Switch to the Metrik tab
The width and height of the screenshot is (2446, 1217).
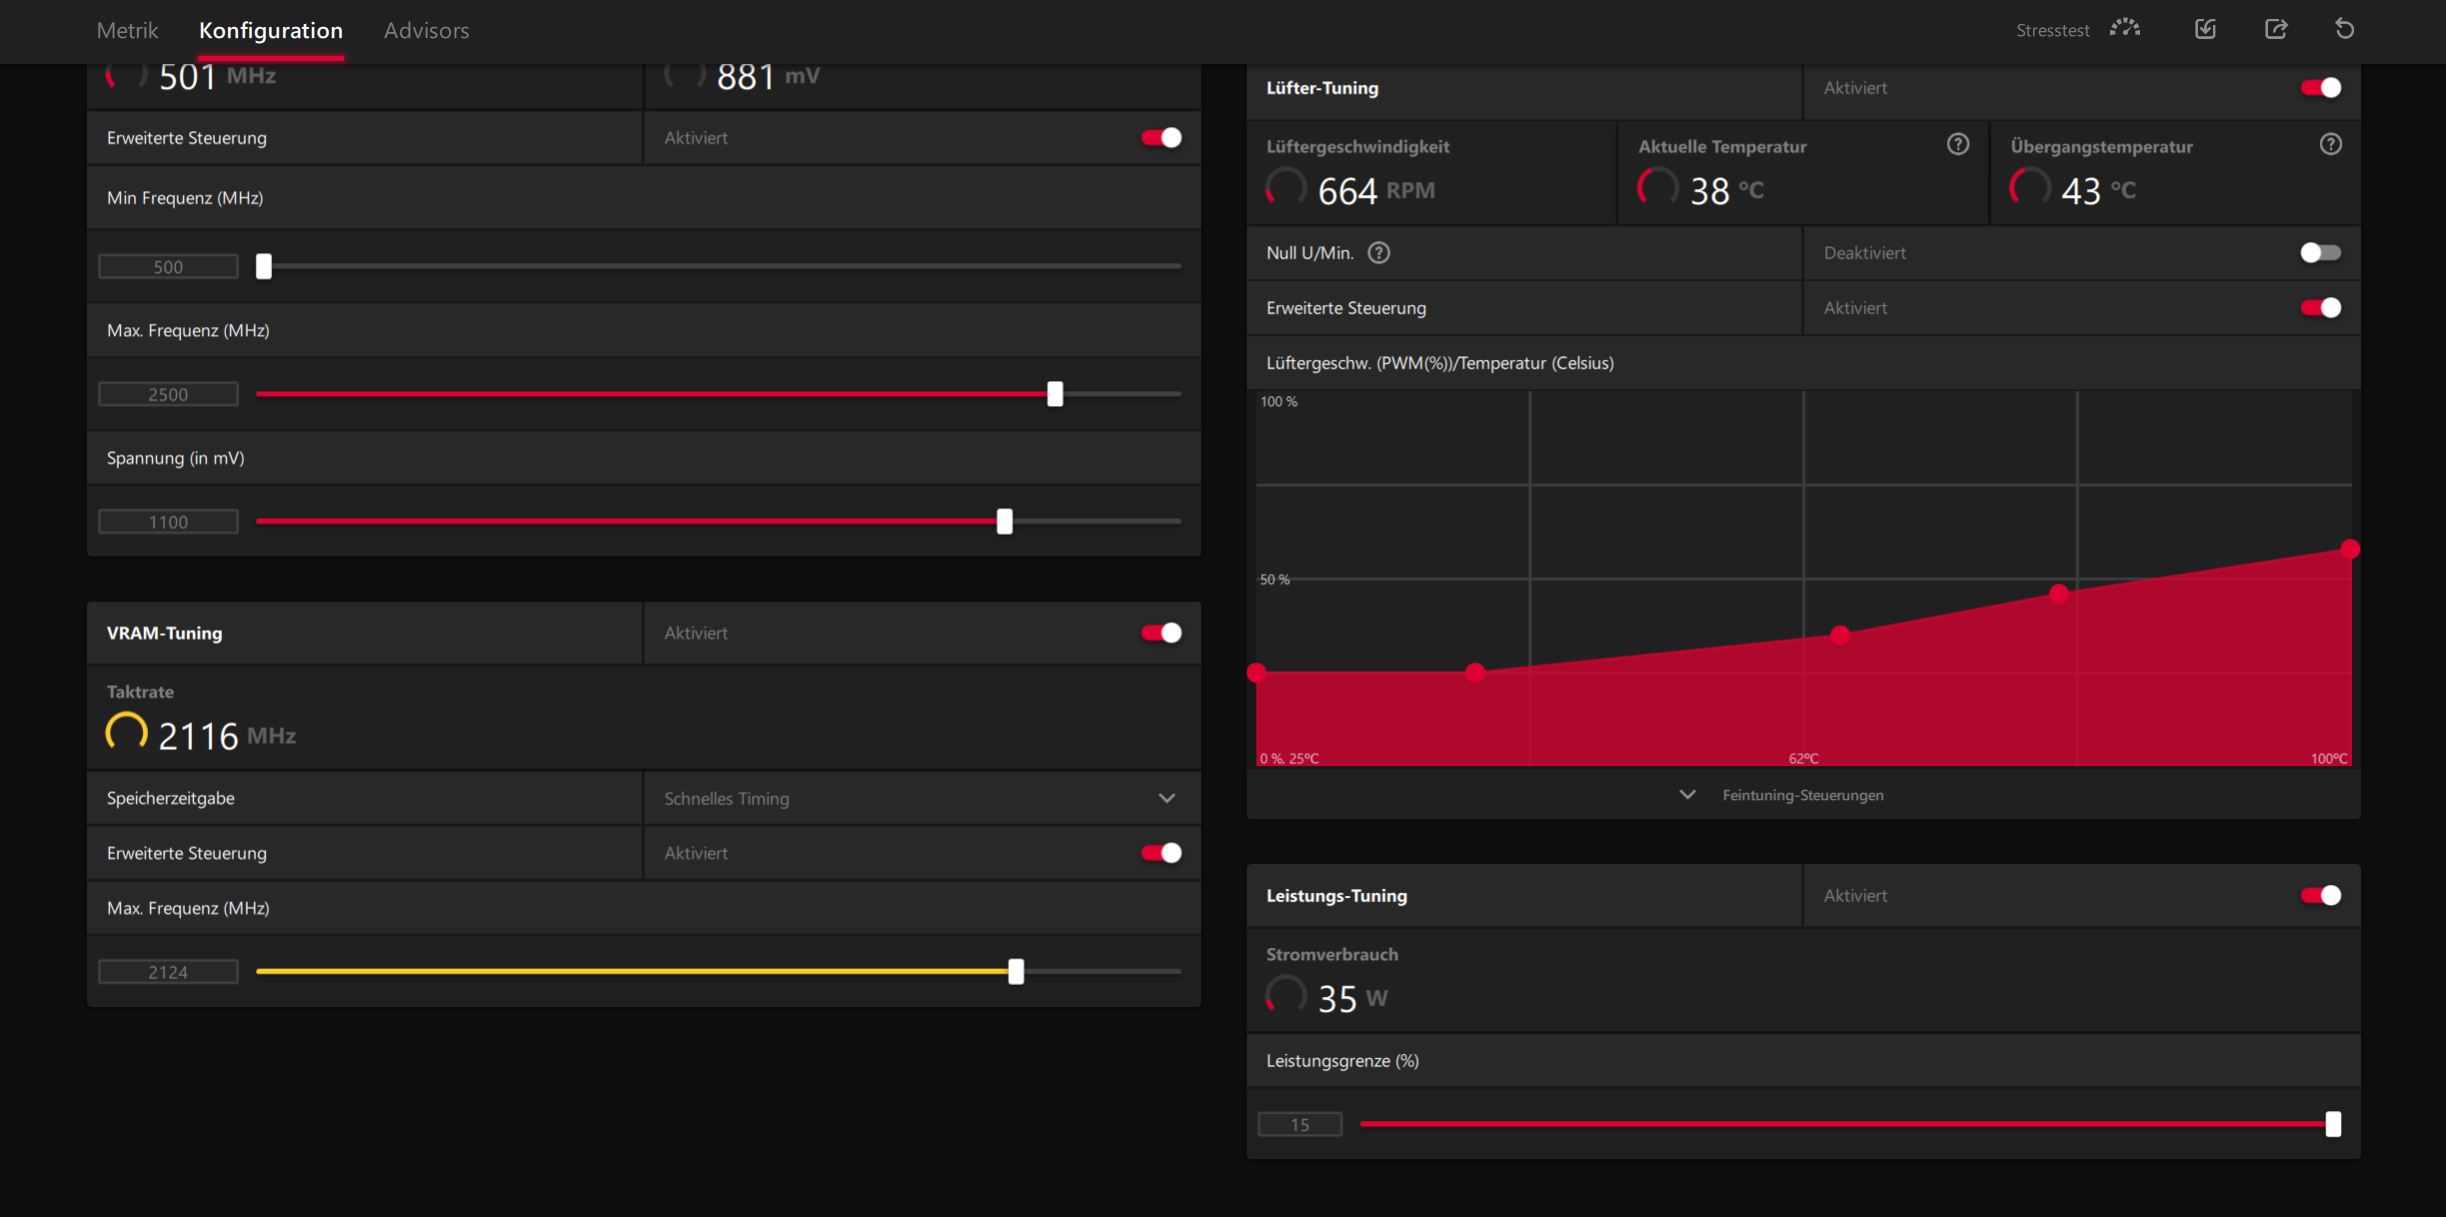click(x=127, y=31)
